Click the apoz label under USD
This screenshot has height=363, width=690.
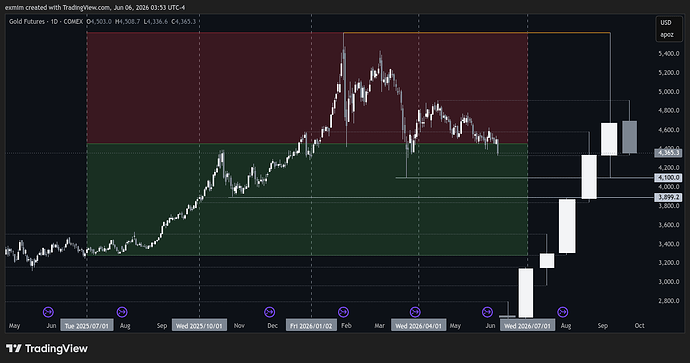coord(666,34)
